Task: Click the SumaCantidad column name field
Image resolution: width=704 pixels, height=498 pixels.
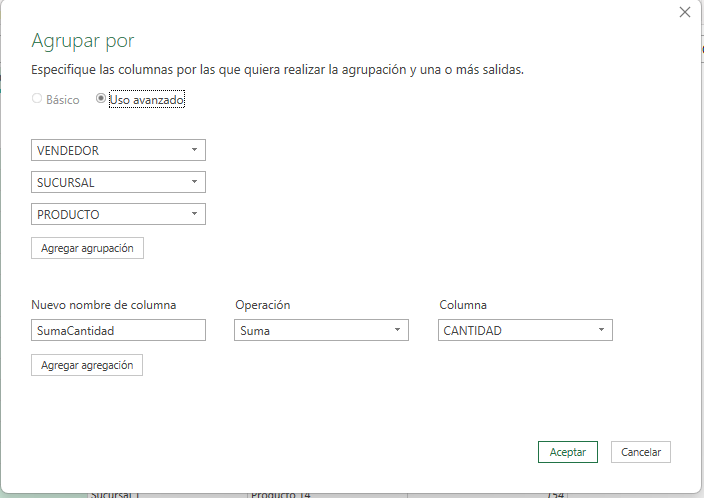Action: 118,330
